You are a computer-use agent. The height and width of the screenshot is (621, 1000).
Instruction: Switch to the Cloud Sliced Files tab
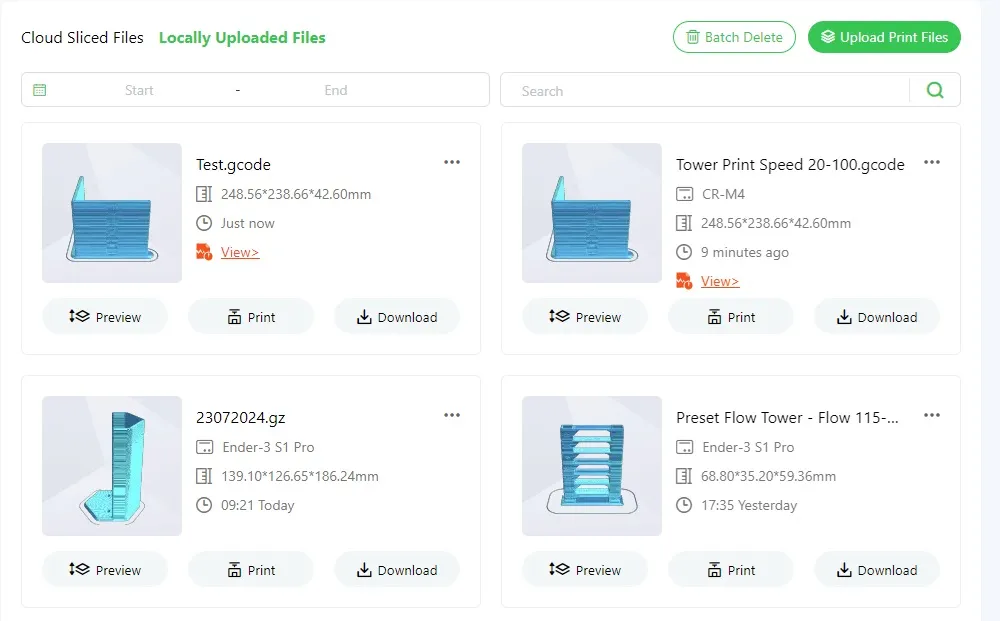coord(82,37)
